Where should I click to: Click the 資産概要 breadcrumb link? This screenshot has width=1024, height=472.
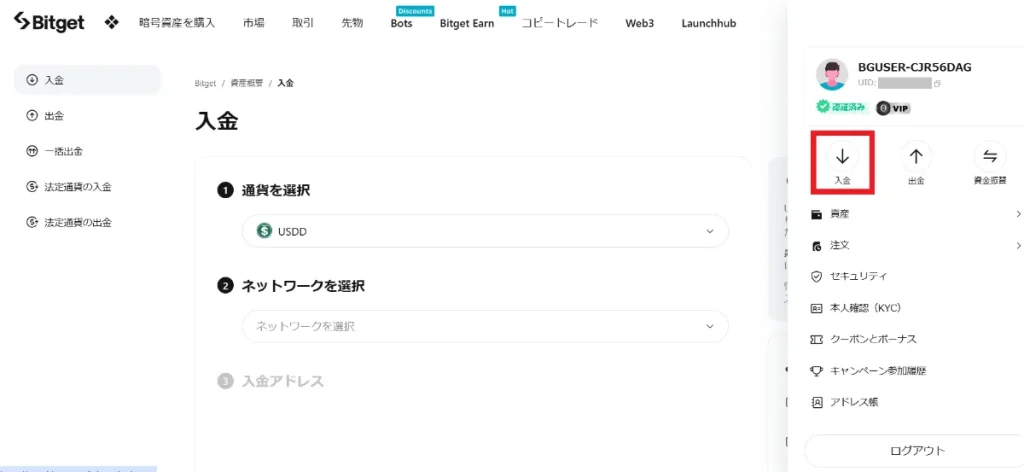(247, 84)
